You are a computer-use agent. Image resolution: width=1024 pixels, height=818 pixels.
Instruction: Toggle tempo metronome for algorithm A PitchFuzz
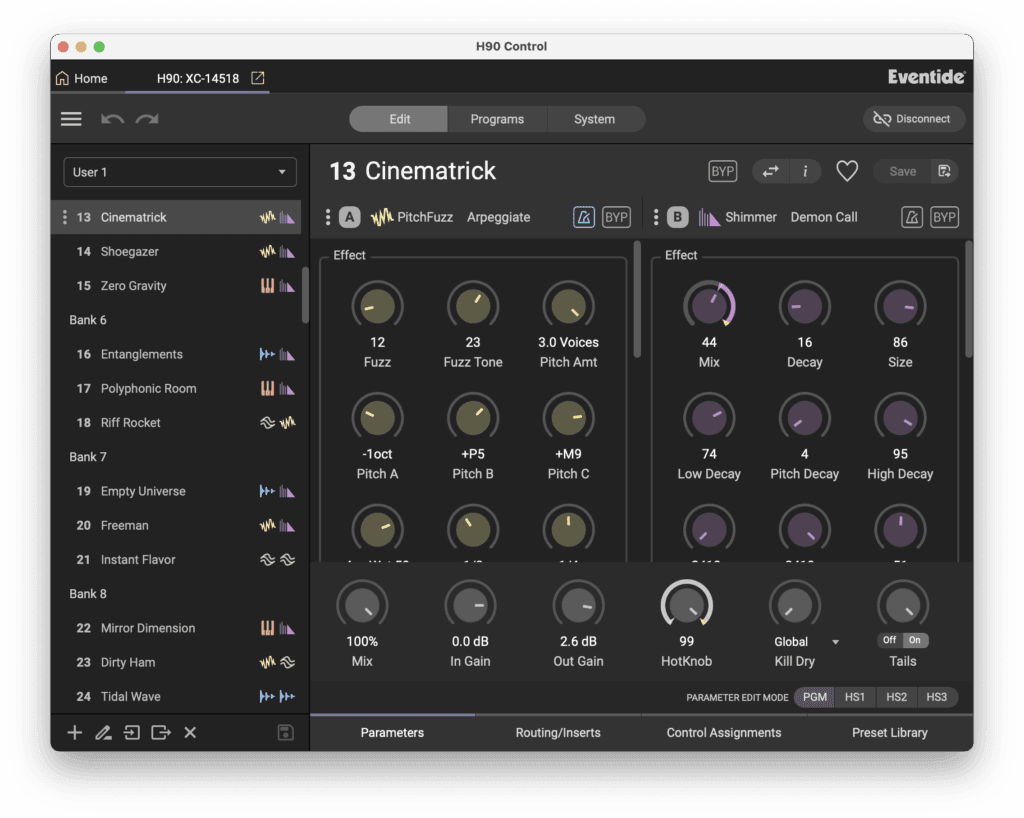click(583, 217)
